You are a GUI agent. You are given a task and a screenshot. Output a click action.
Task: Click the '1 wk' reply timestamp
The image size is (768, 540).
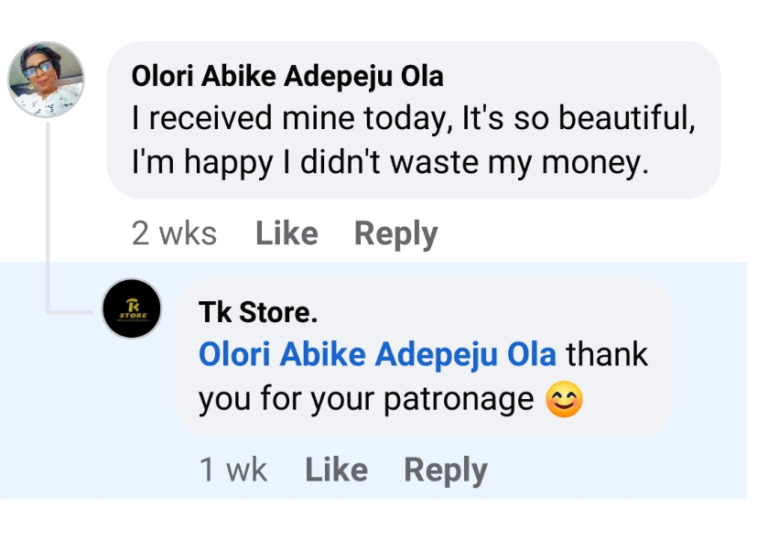[233, 470]
